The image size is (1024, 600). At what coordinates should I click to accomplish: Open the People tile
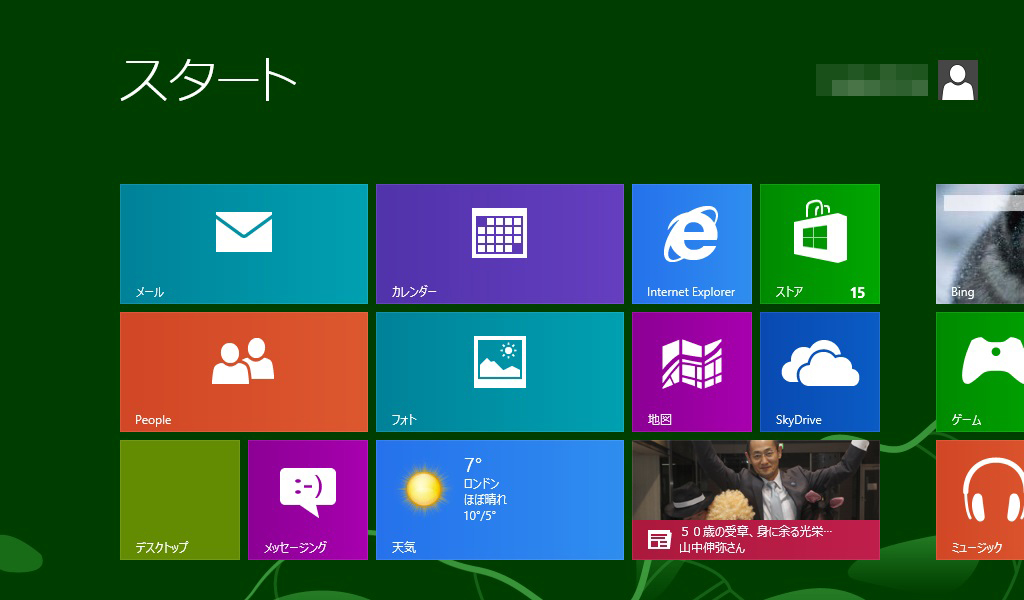point(244,371)
